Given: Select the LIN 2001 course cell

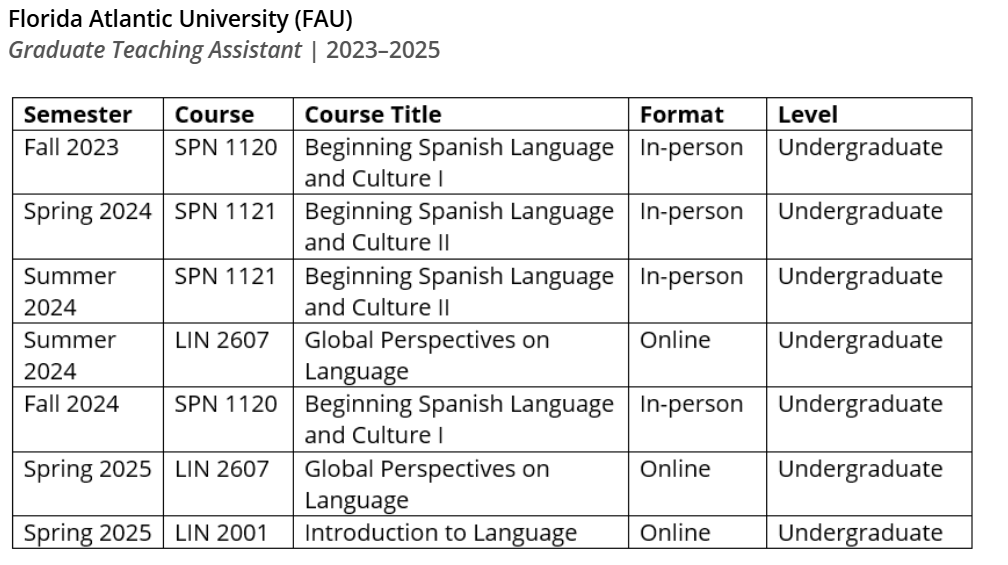Looking at the screenshot, I should click(228, 532).
